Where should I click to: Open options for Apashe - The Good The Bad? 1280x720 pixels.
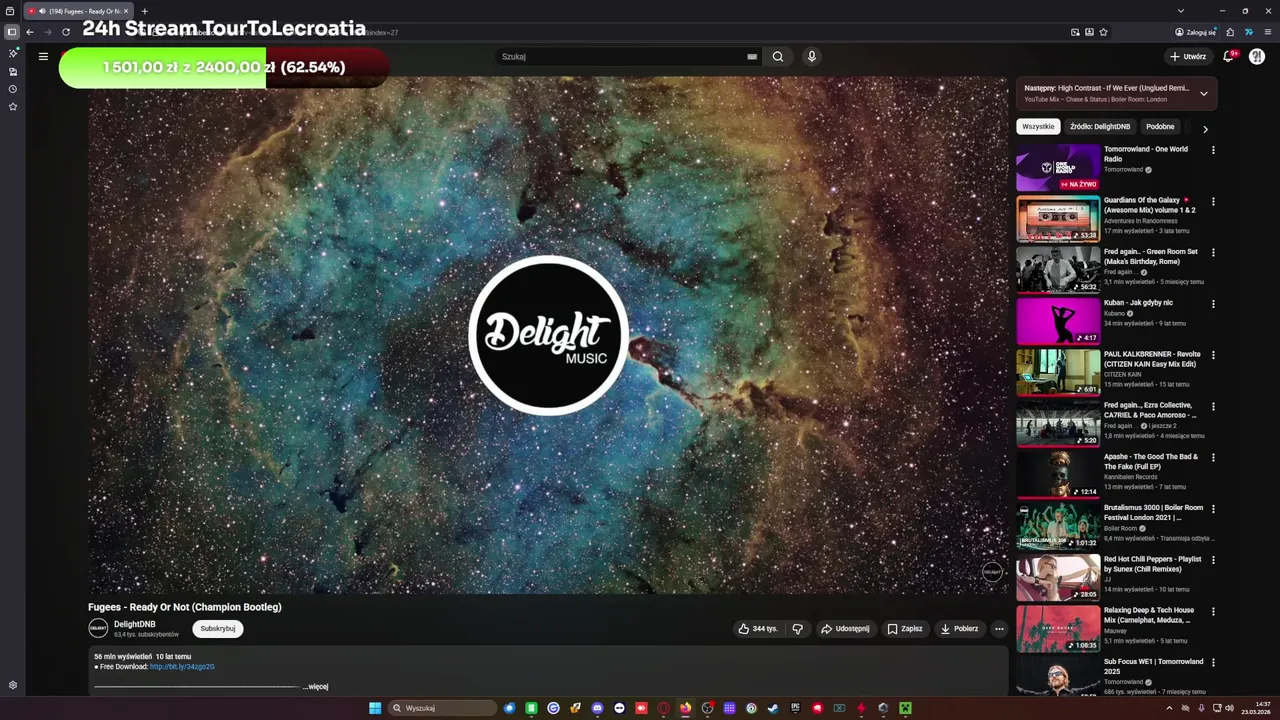pyautogui.click(x=1213, y=458)
